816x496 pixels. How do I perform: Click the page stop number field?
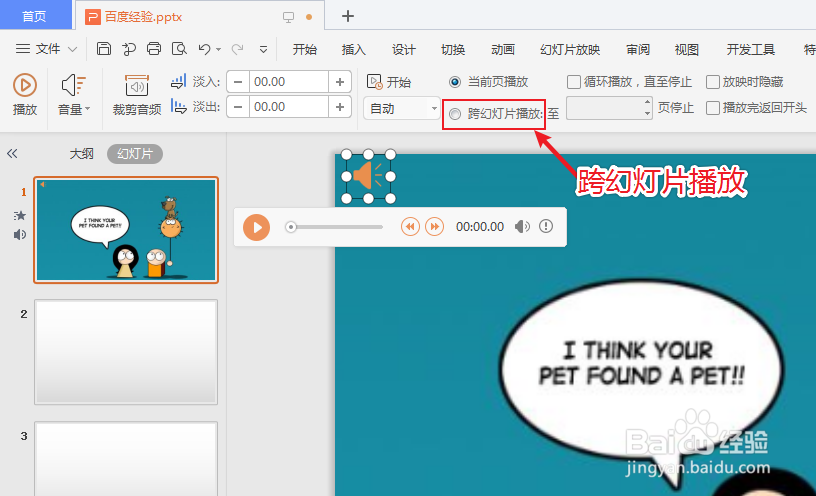coord(605,108)
